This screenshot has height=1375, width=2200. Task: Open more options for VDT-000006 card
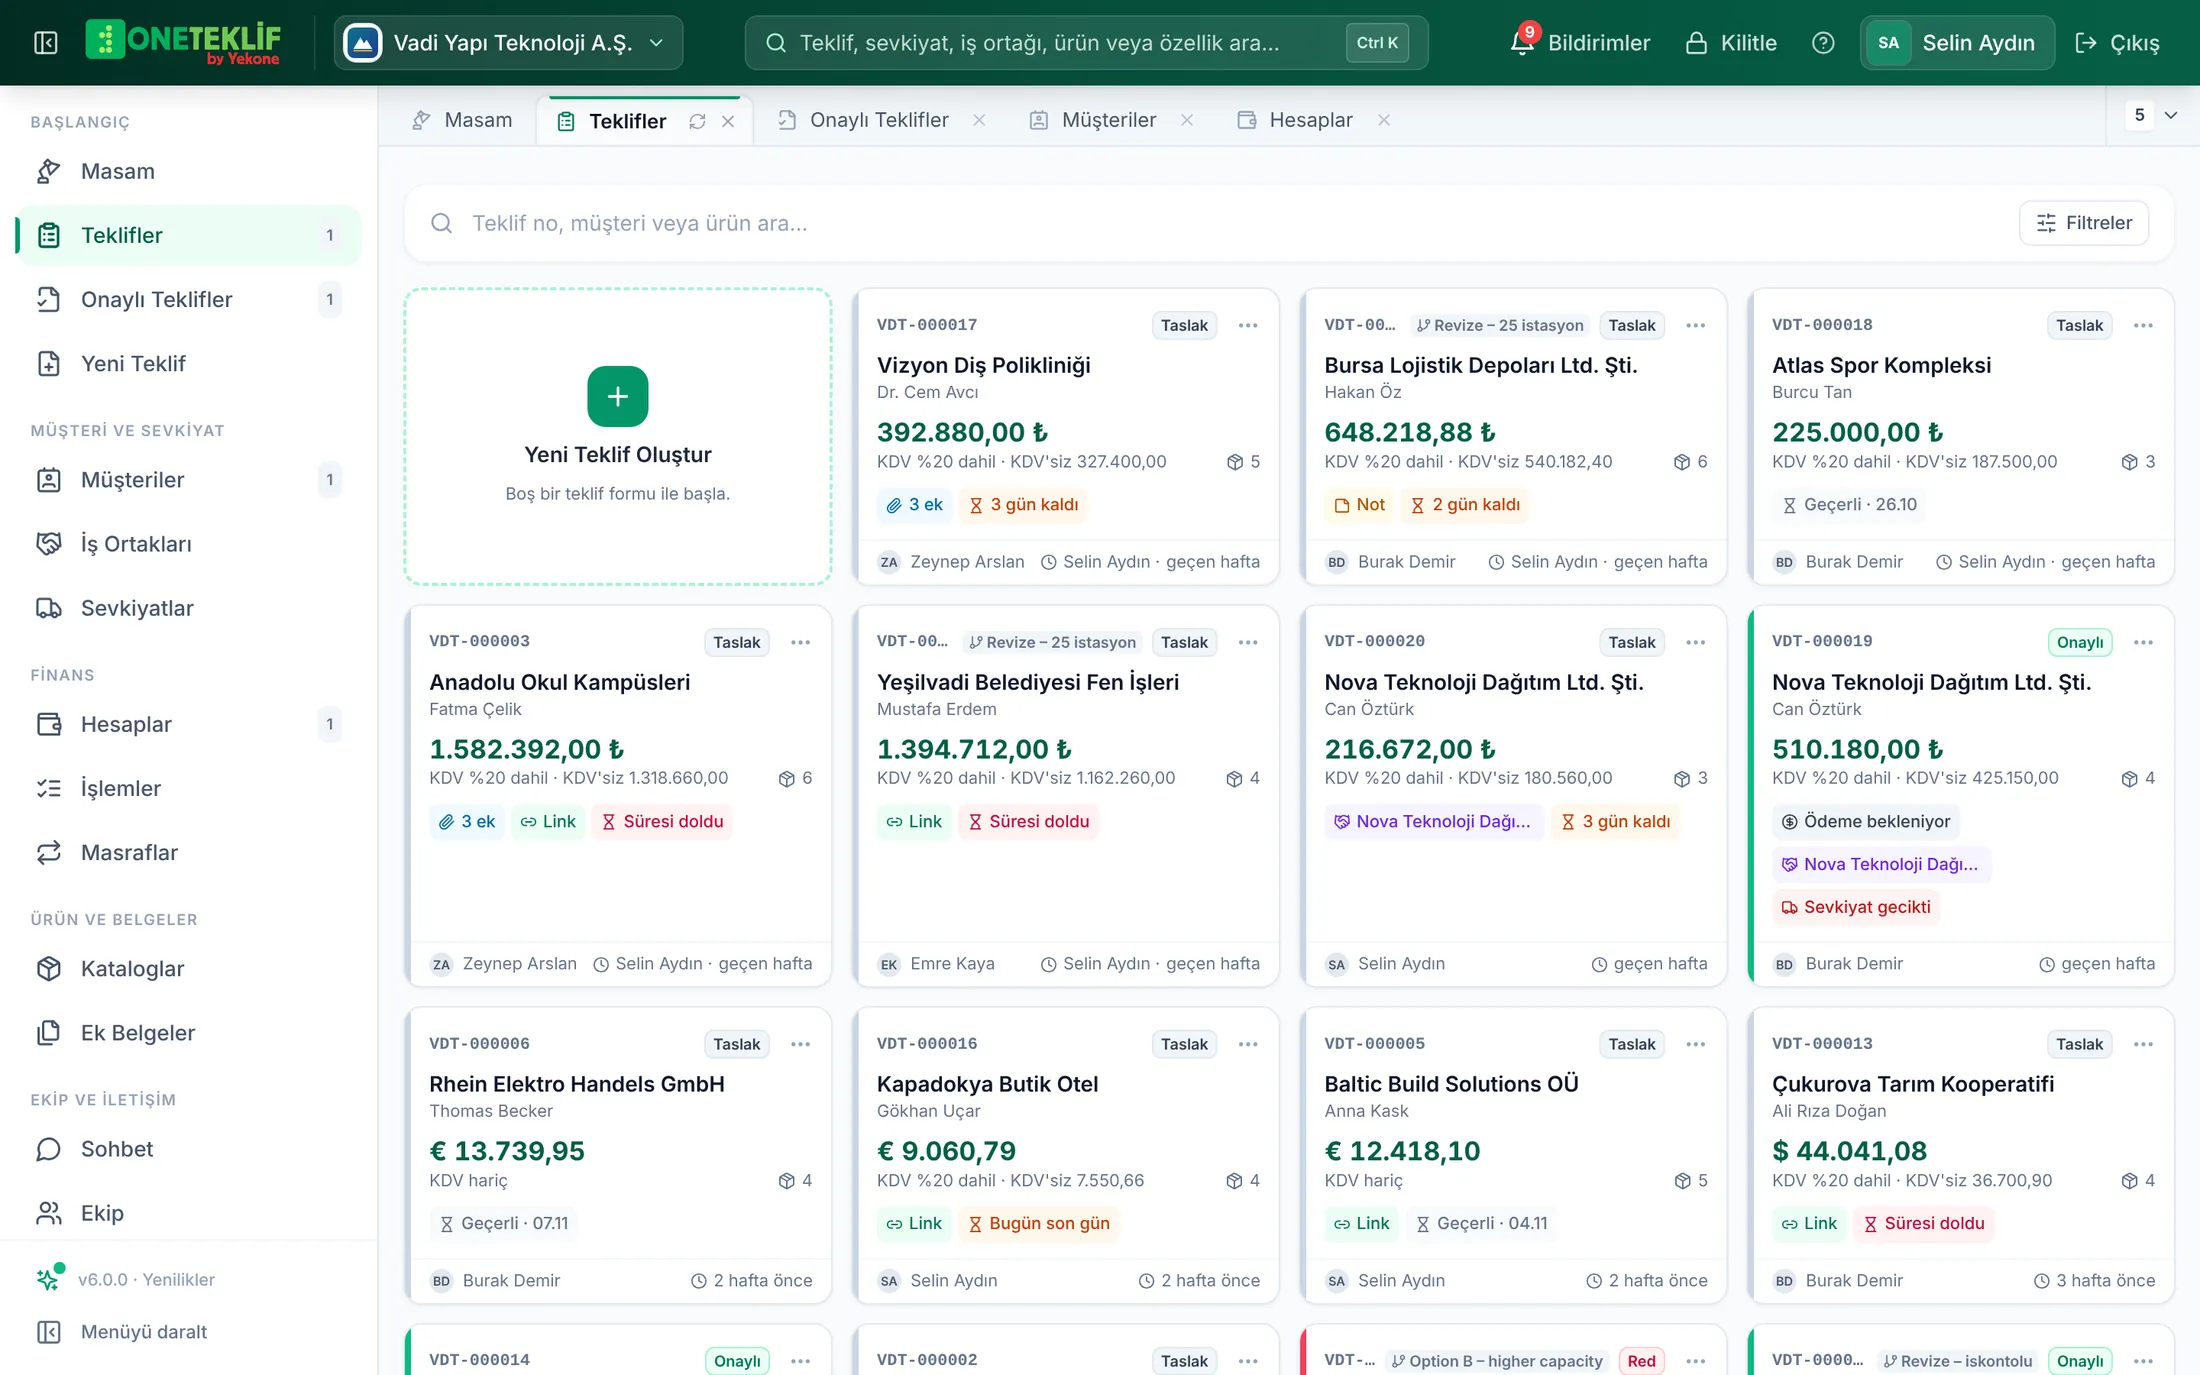800,1044
